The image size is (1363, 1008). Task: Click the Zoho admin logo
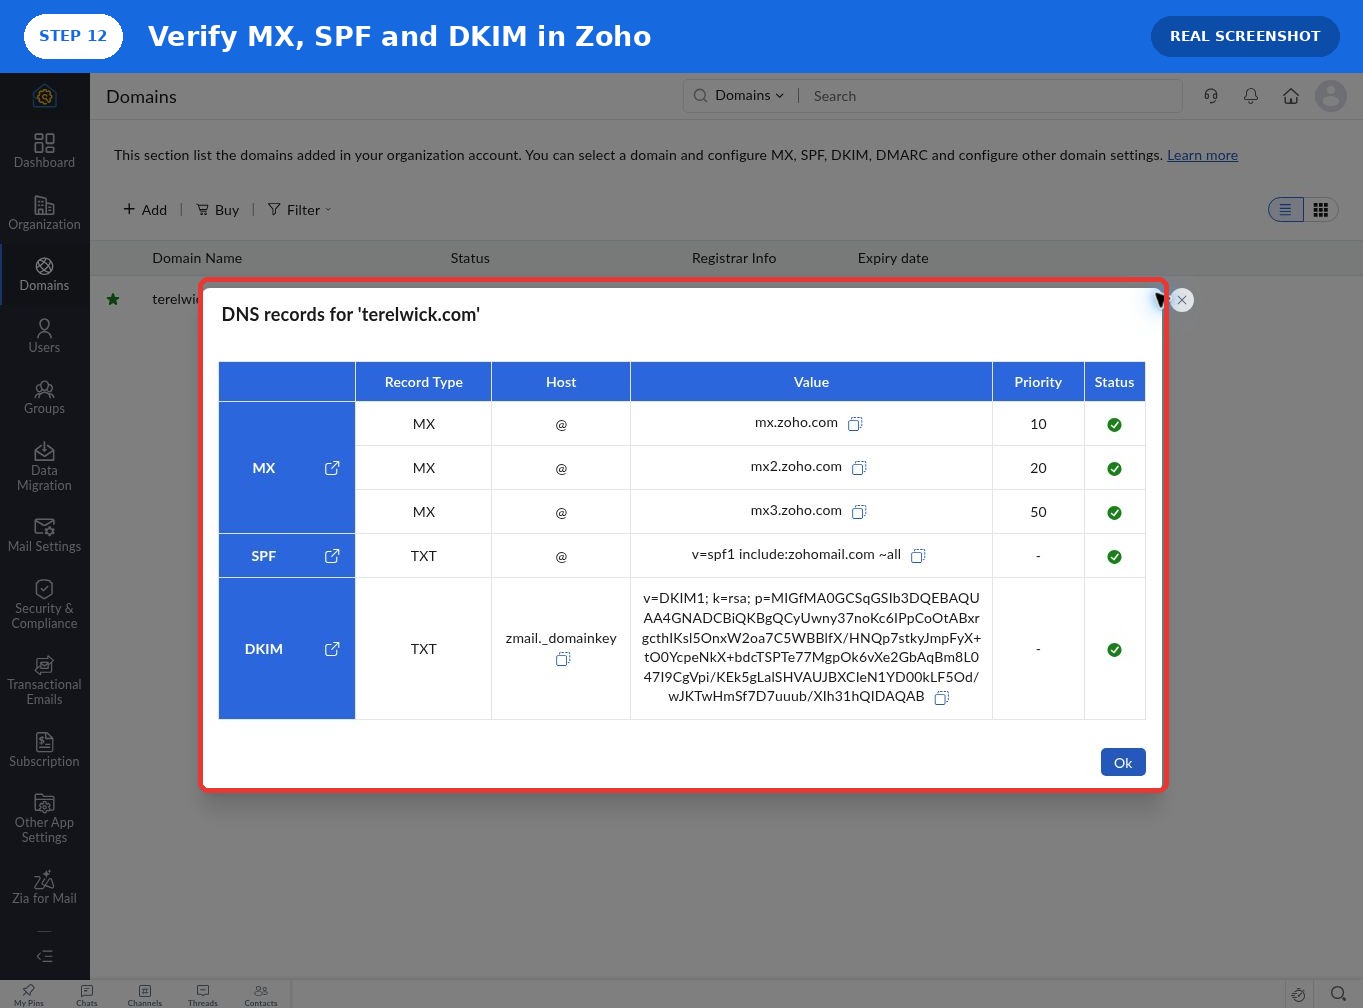44,96
